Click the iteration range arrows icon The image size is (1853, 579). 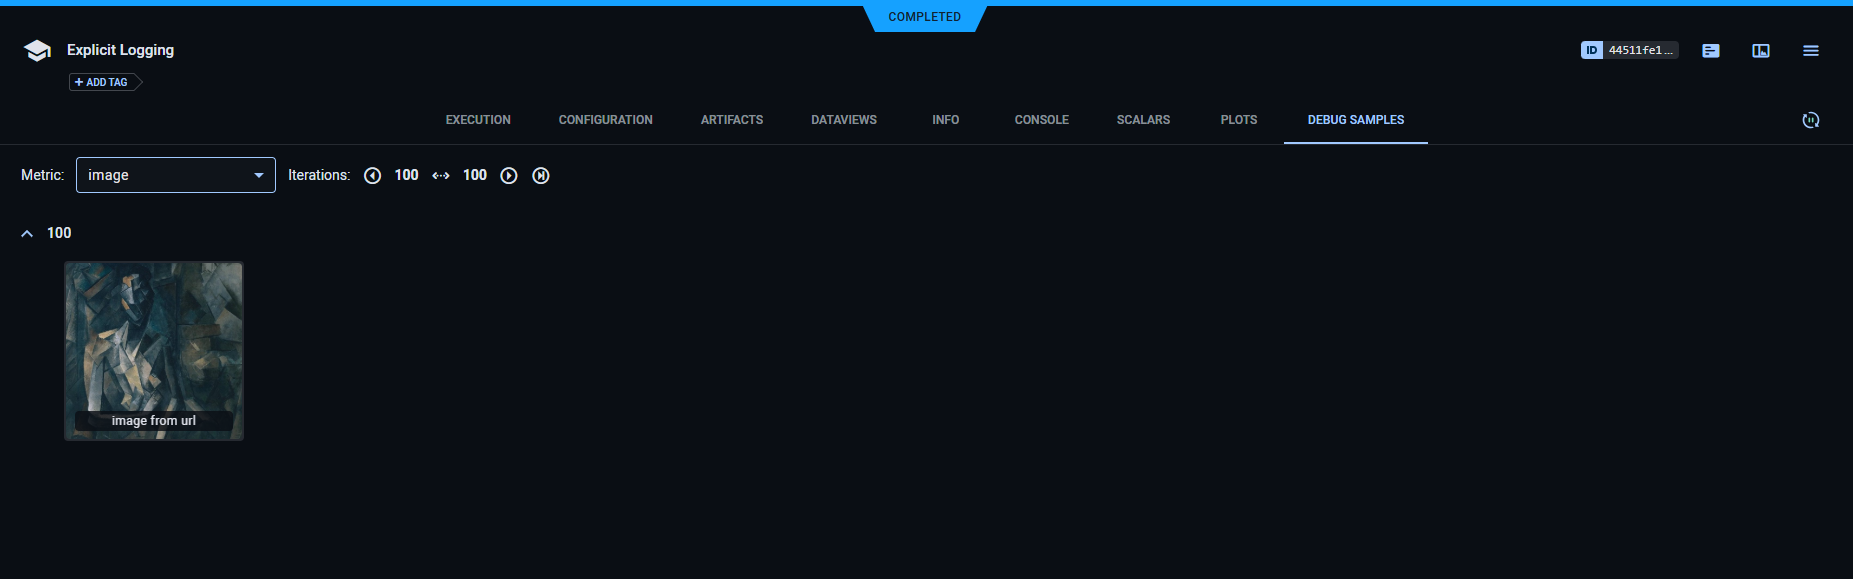(440, 176)
